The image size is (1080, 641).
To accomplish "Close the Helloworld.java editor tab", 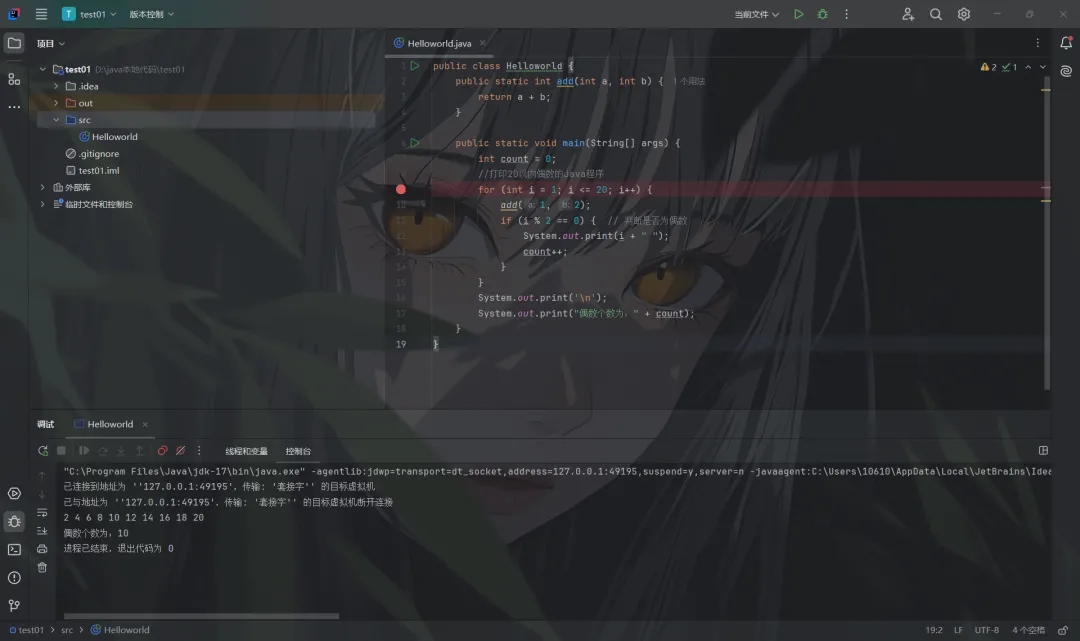I will point(482,43).
